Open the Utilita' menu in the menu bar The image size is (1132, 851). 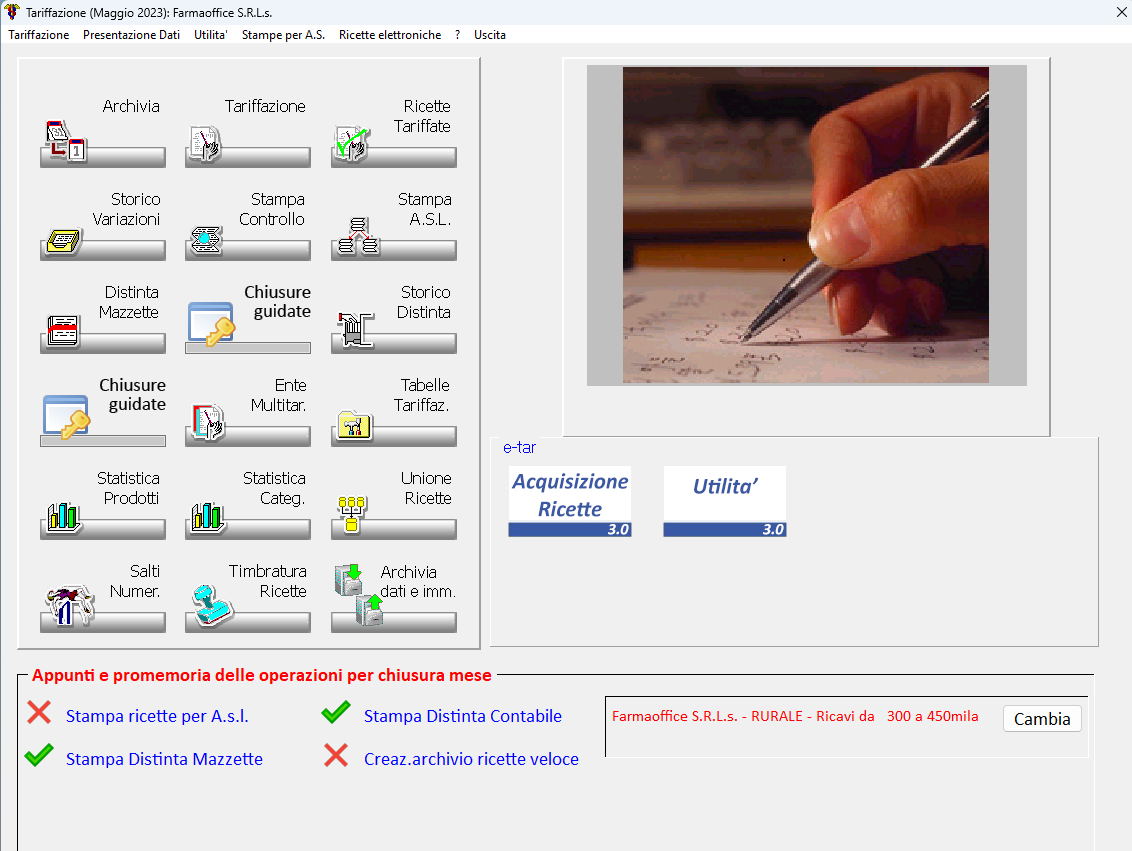211,35
